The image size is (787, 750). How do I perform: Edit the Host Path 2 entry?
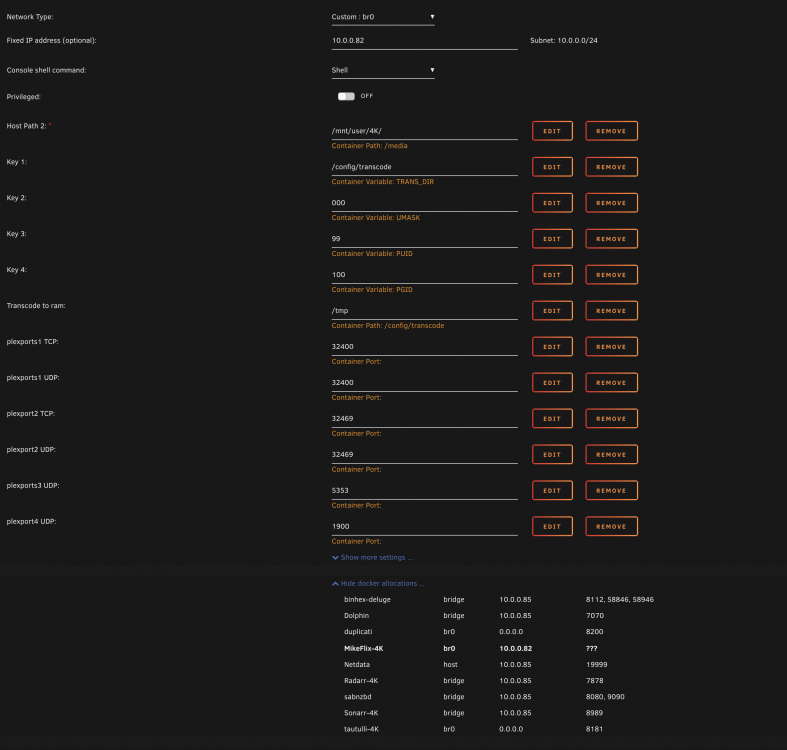[552, 131]
